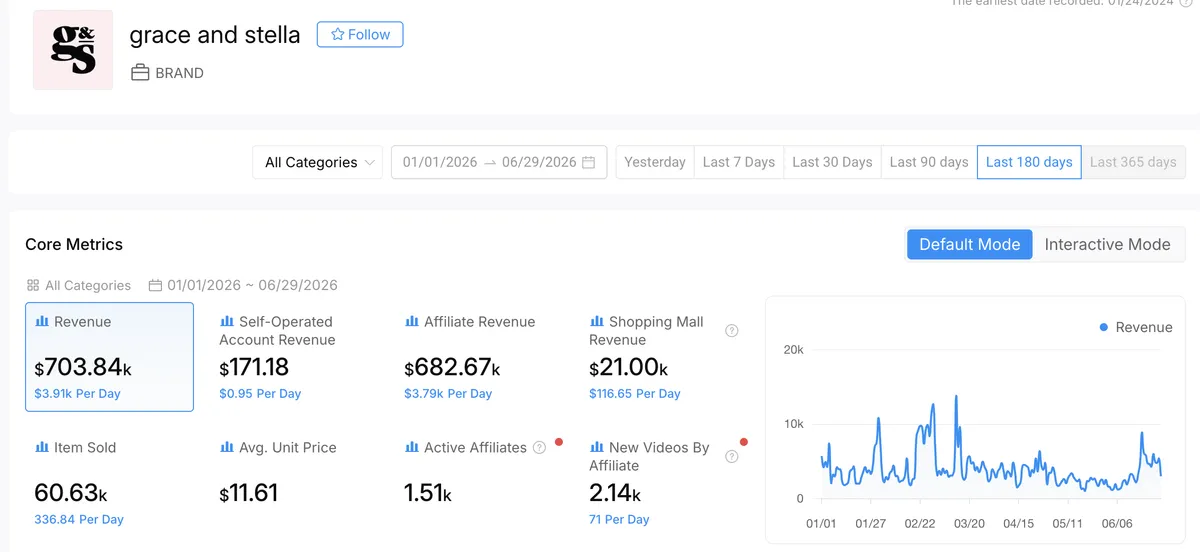Click the briefcase BRAND icon
This screenshot has width=1200, height=552.
140,73
